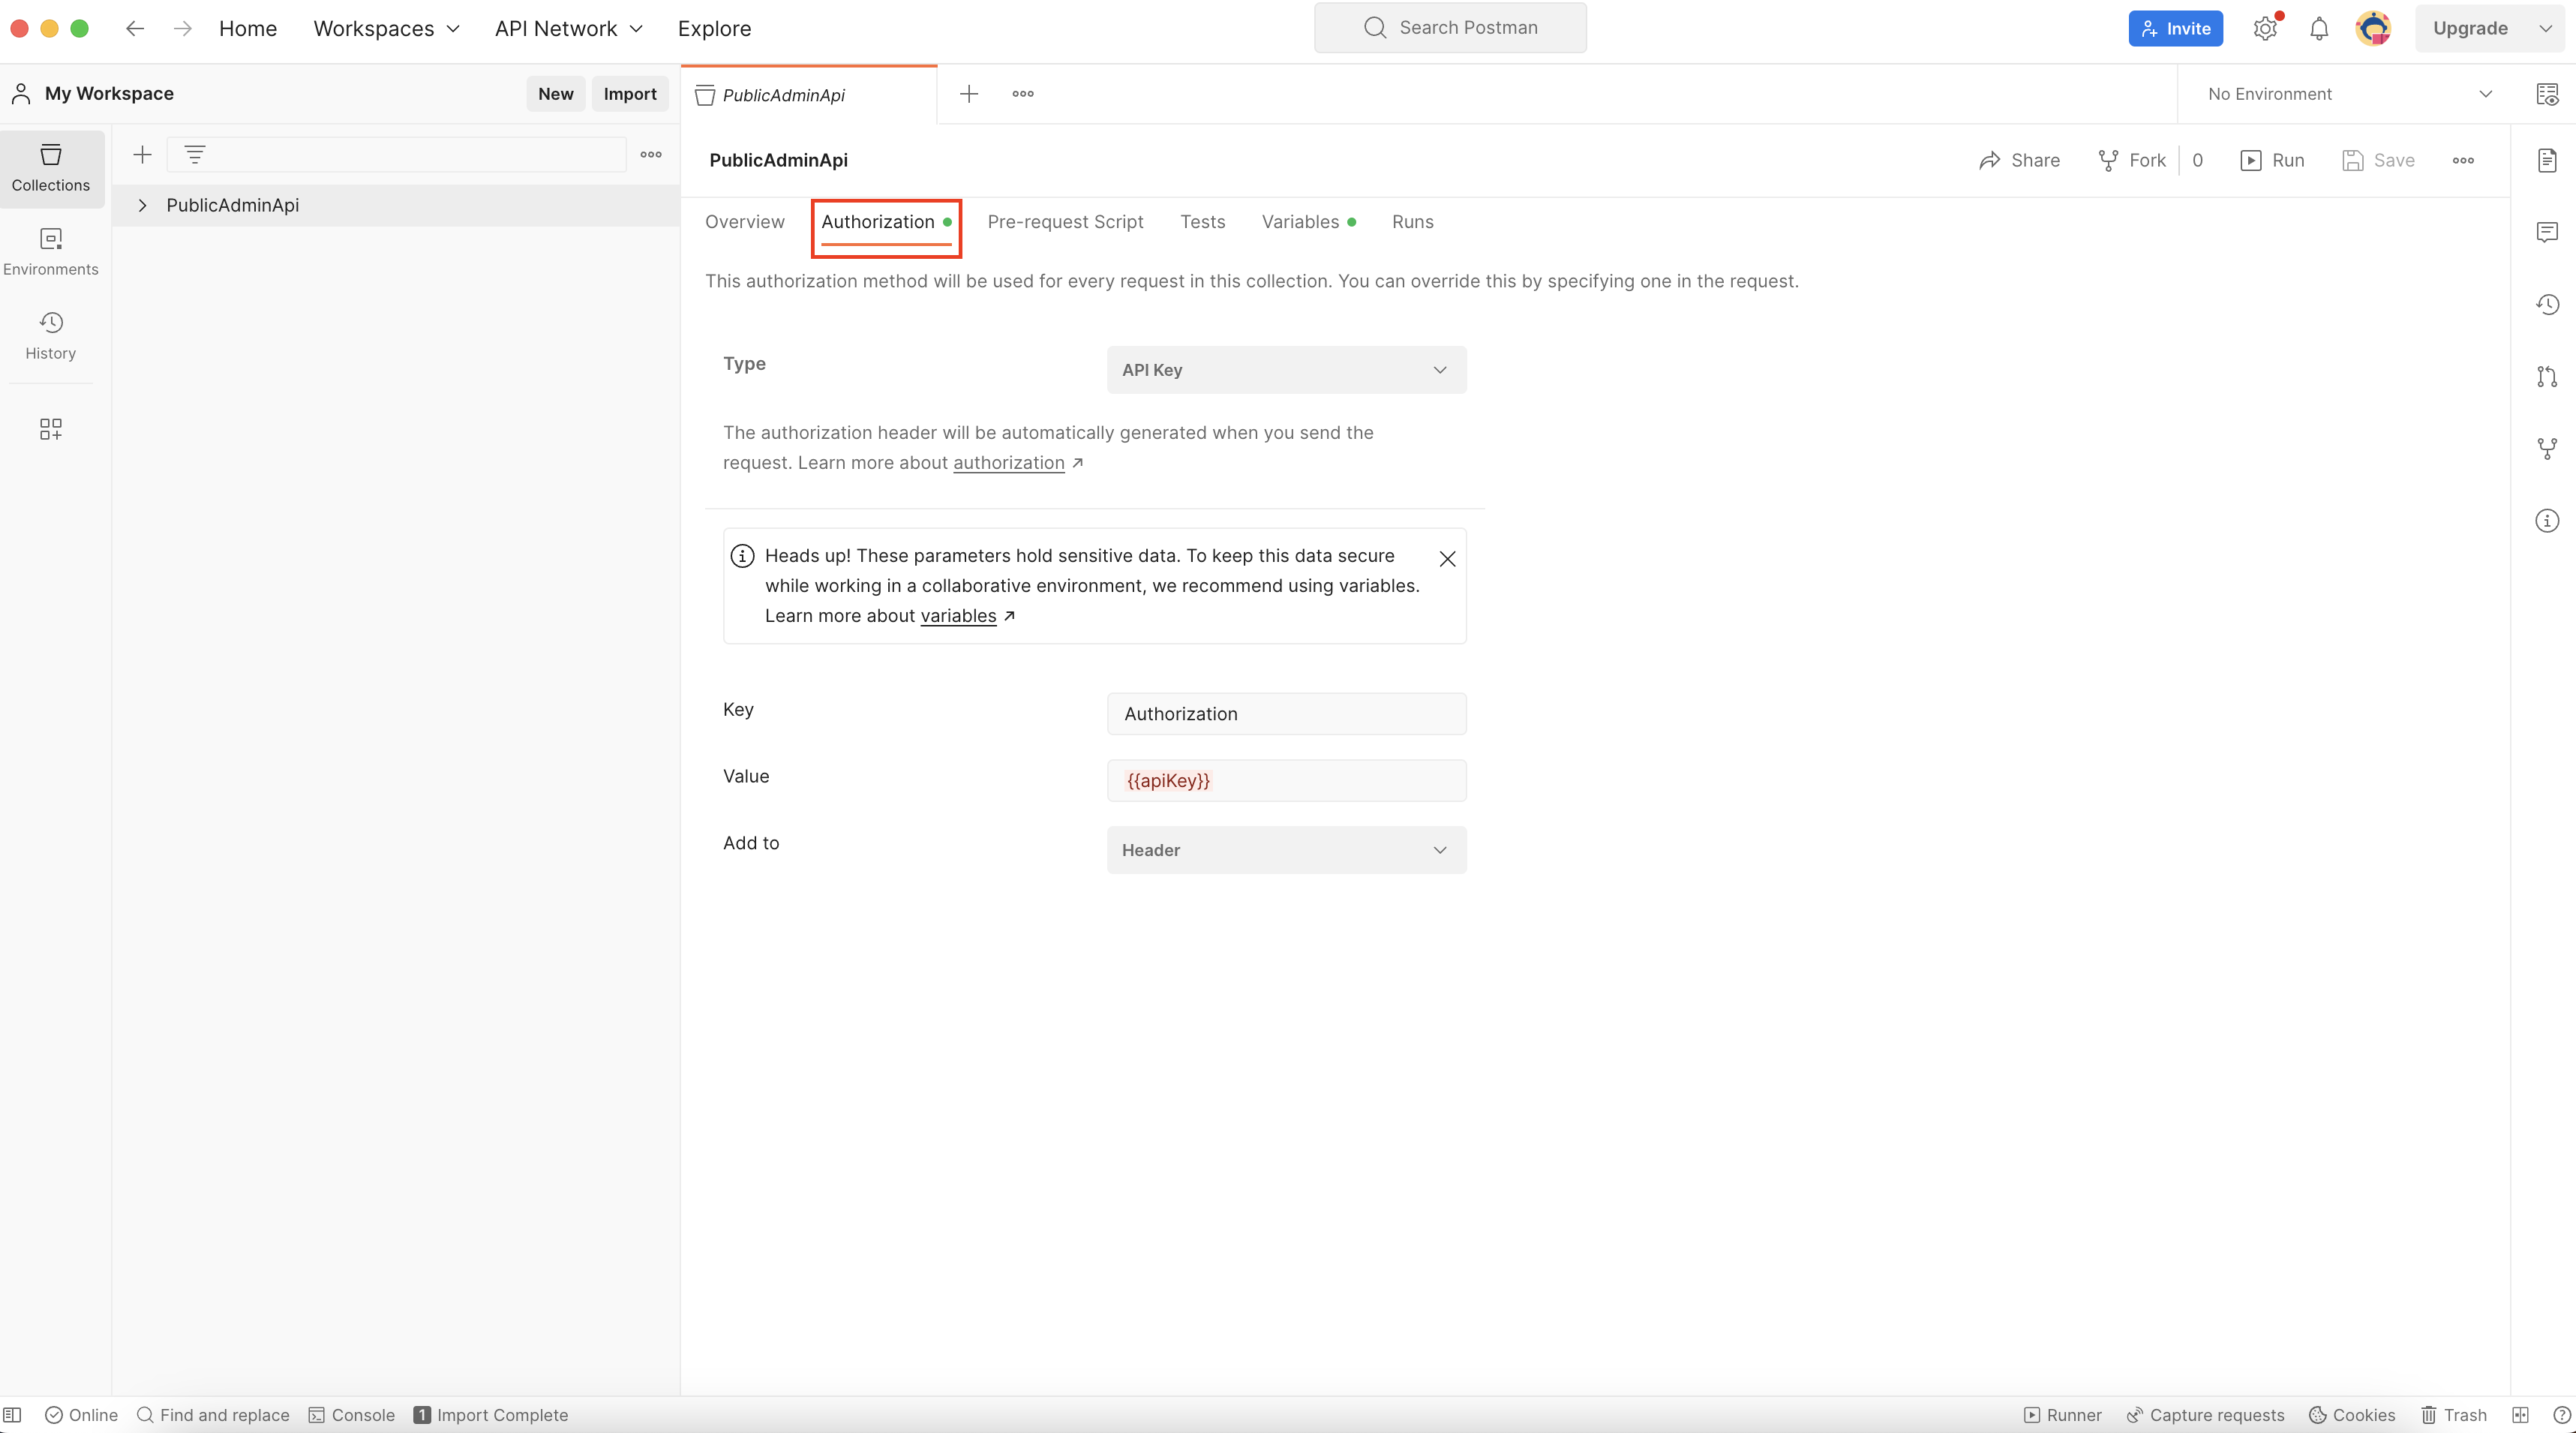2576x1433 pixels.
Task: Open the comments icon in right sidebar
Action: 2547,232
